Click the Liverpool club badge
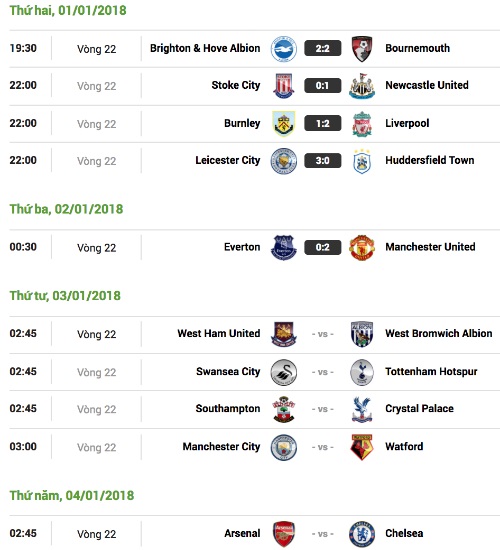500x550 pixels. pyautogui.click(x=362, y=124)
